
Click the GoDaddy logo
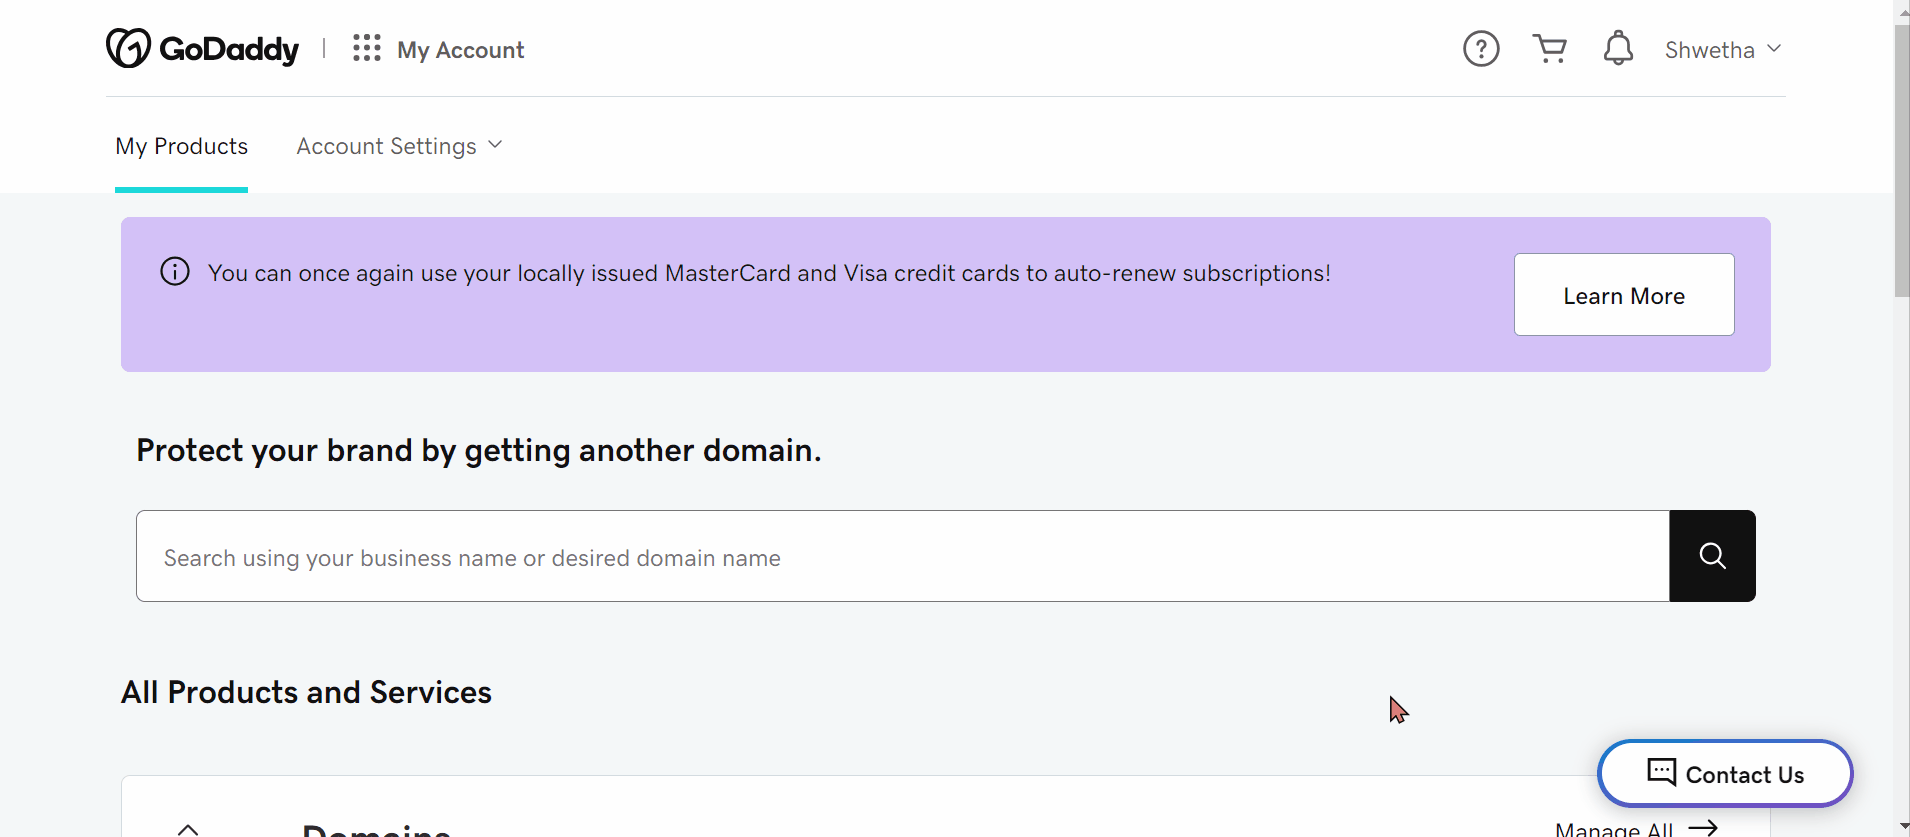(202, 48)
